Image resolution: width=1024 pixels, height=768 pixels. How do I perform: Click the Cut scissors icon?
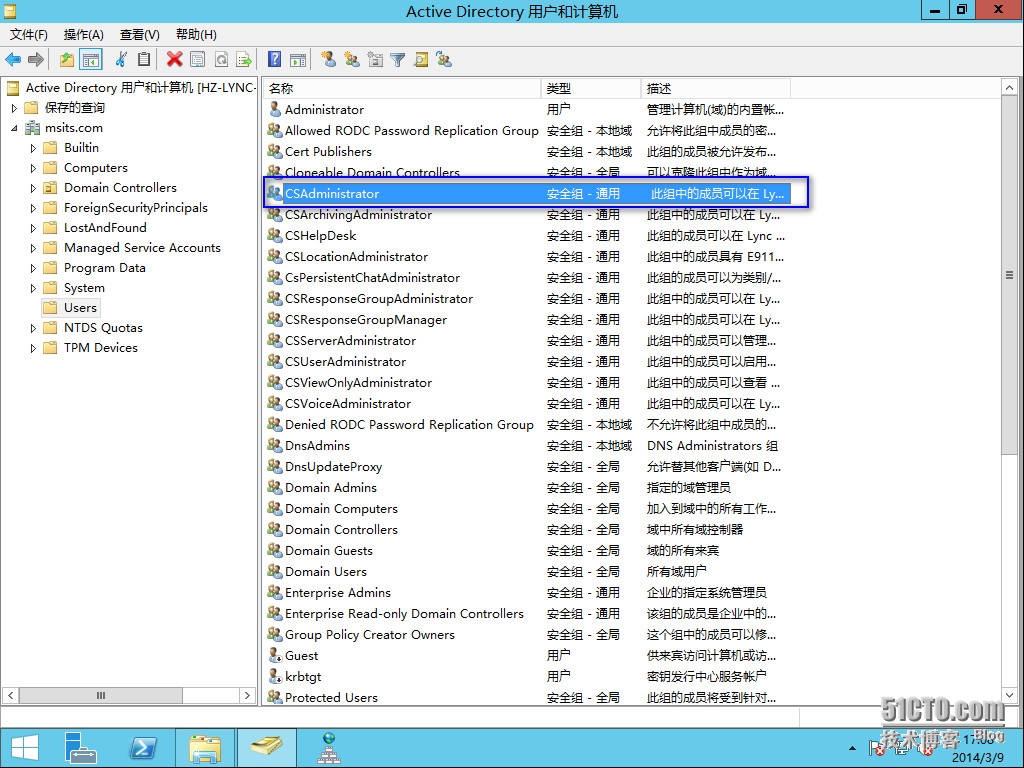[121, 60]
